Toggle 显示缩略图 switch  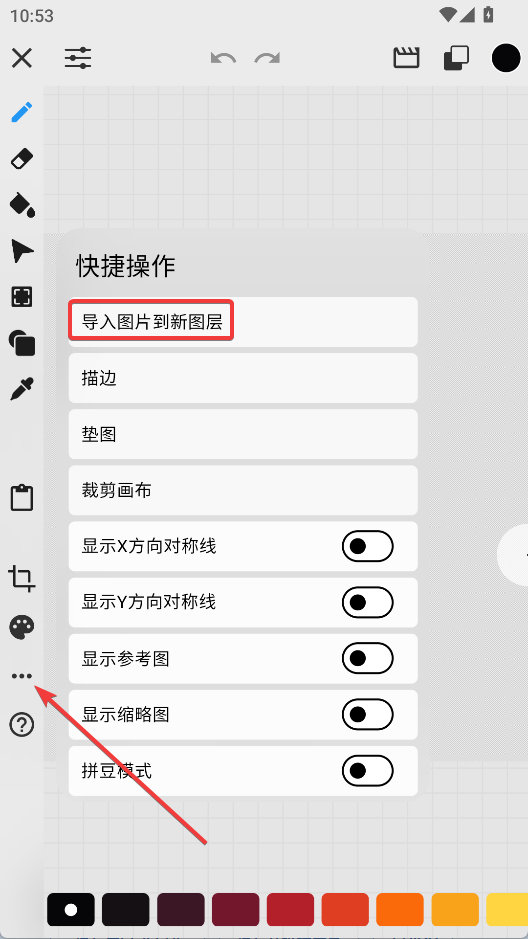[368, 714]
